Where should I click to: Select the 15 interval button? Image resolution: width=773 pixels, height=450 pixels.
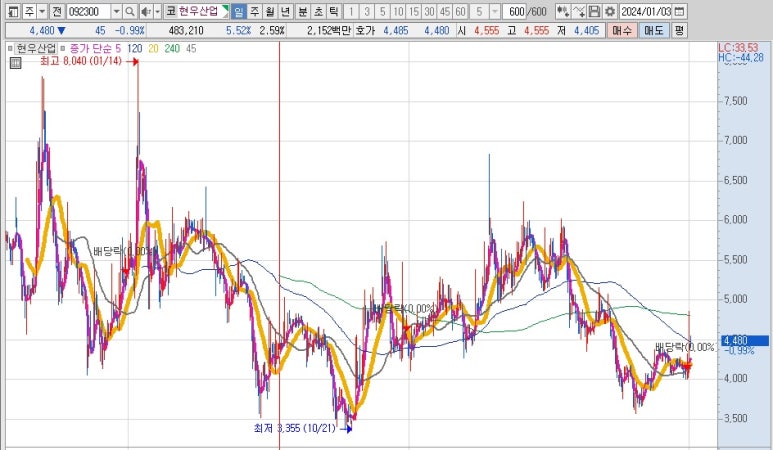pos(414,11)
